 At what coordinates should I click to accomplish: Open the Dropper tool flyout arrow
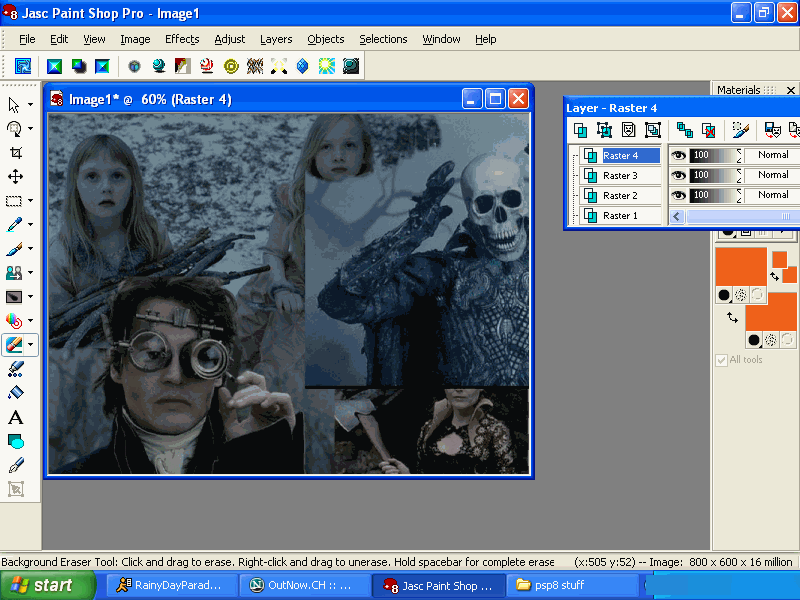(31, 224)
